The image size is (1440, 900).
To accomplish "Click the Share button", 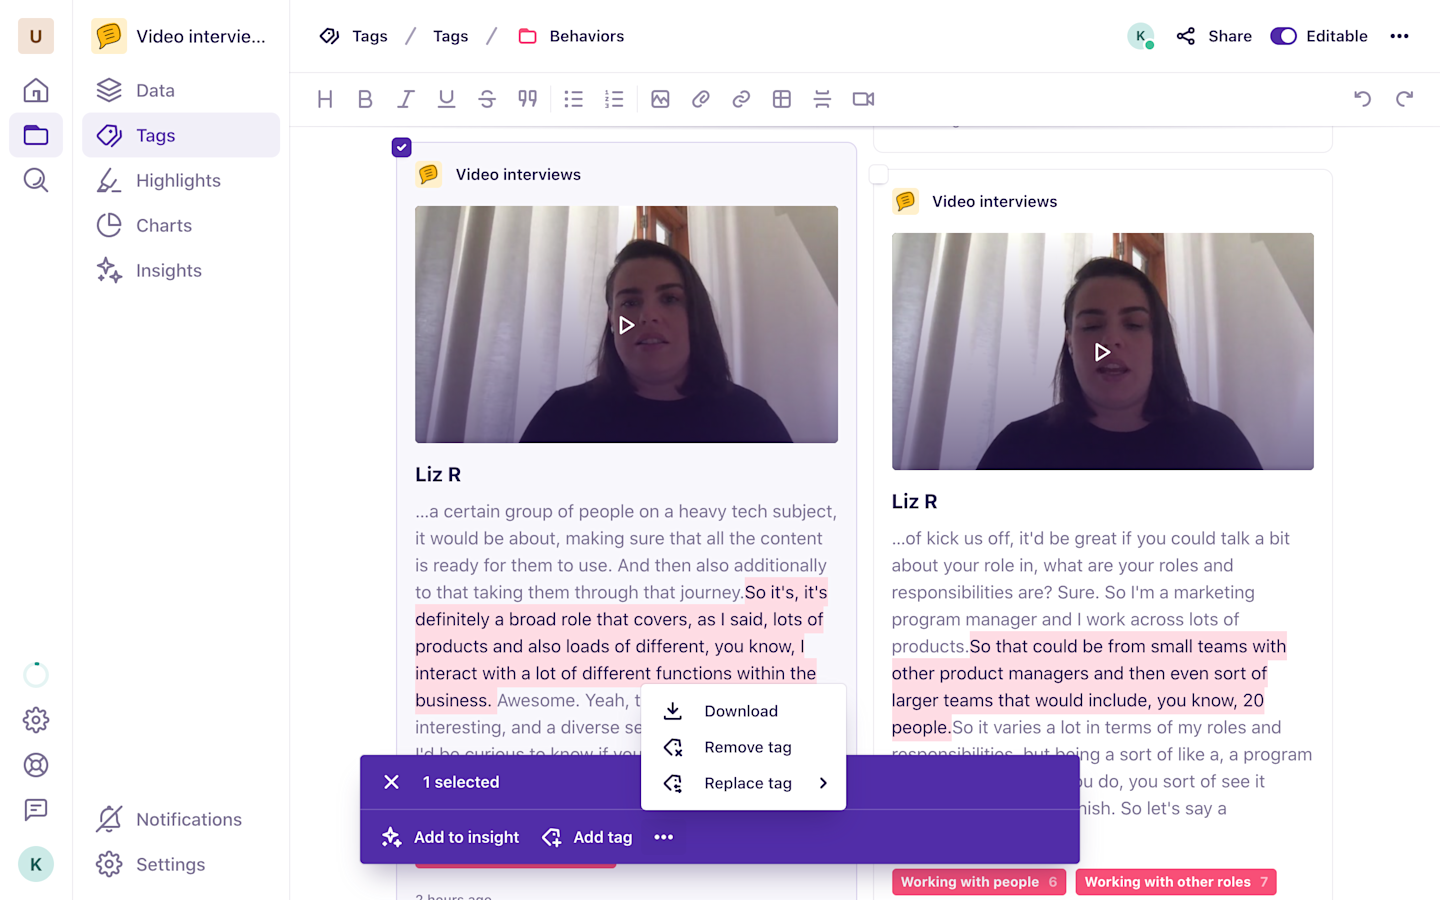I will point(1214,36).
